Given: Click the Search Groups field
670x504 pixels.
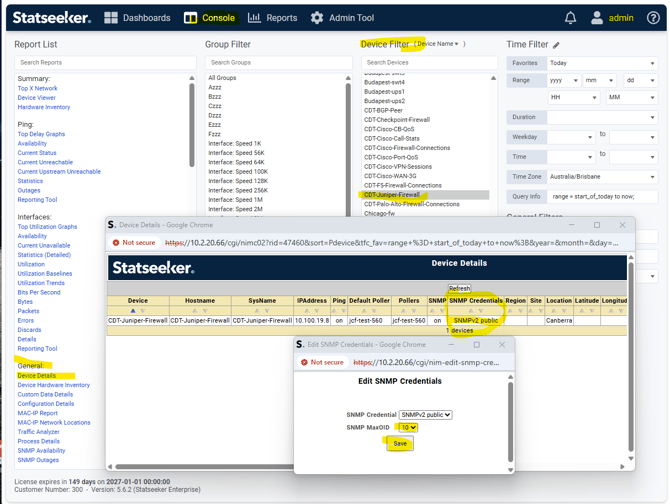Looking at the screenshot, I should coord(279,63).
